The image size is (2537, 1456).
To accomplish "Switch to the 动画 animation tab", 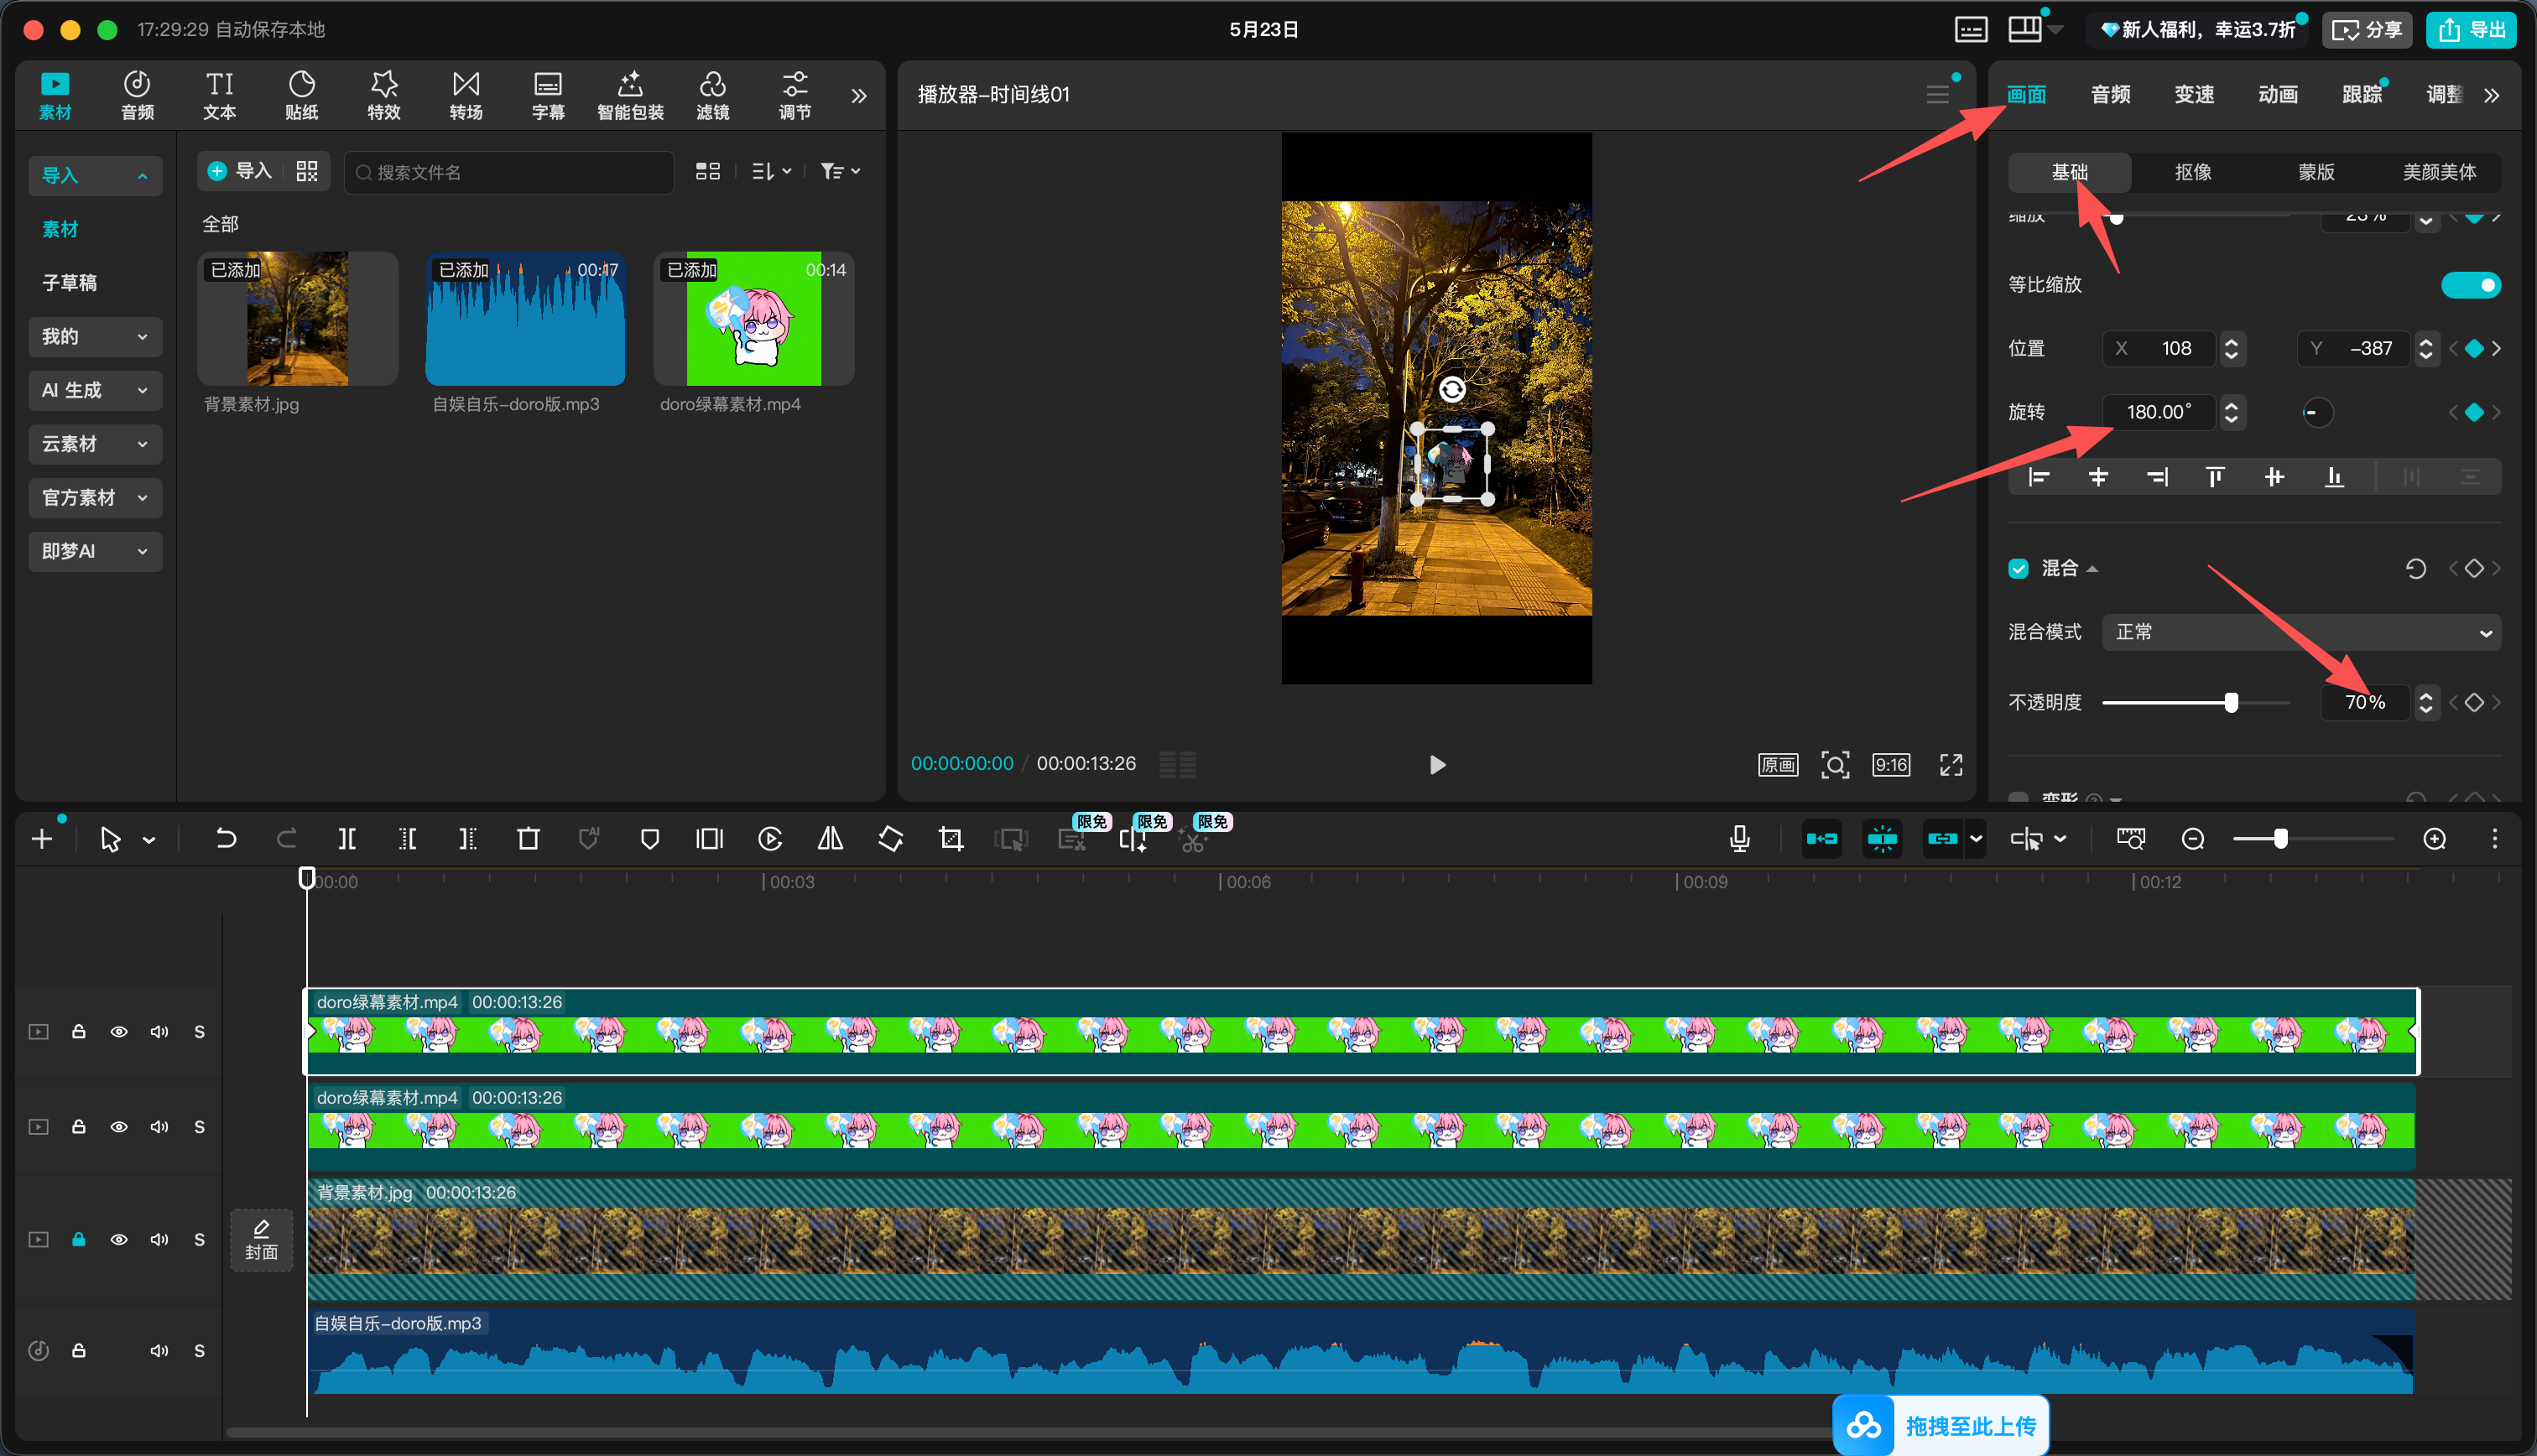I will click(2278, 95).
